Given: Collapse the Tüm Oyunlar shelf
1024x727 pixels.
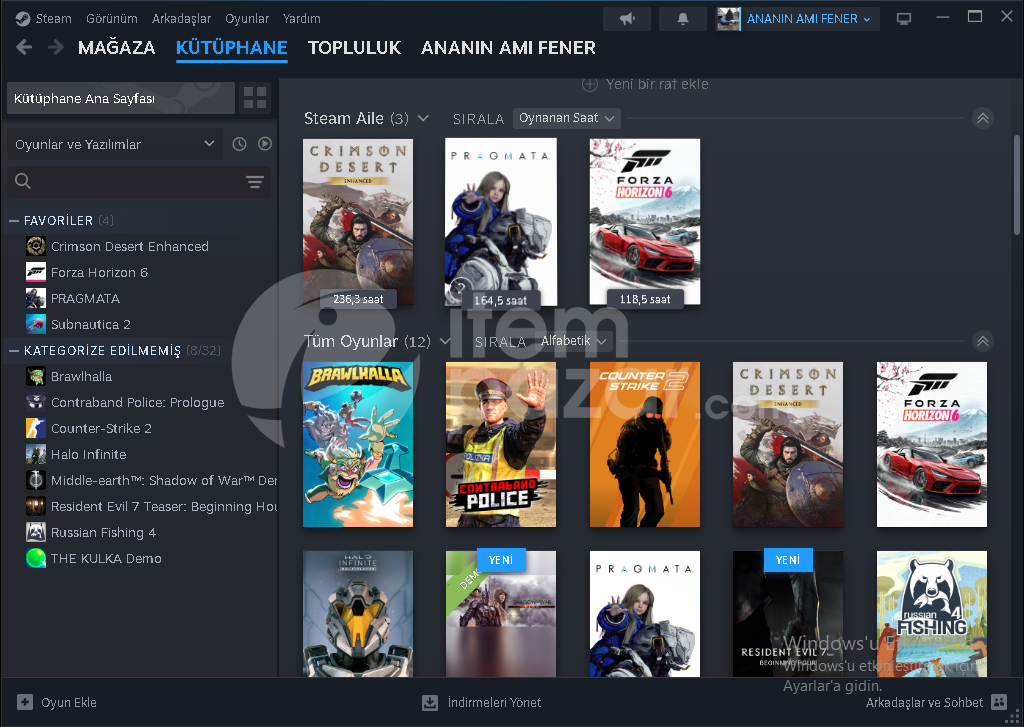Looking at the screenshot, I should tap(983, 341).
